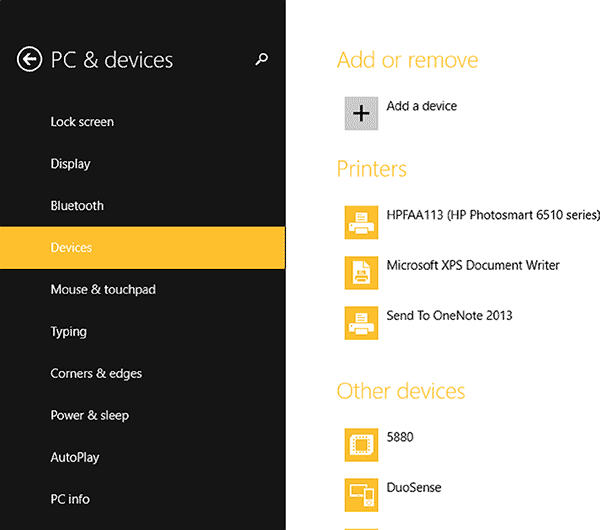Open PC info page
This screenshot has height=530, width=600.
(x=71, y=499)
